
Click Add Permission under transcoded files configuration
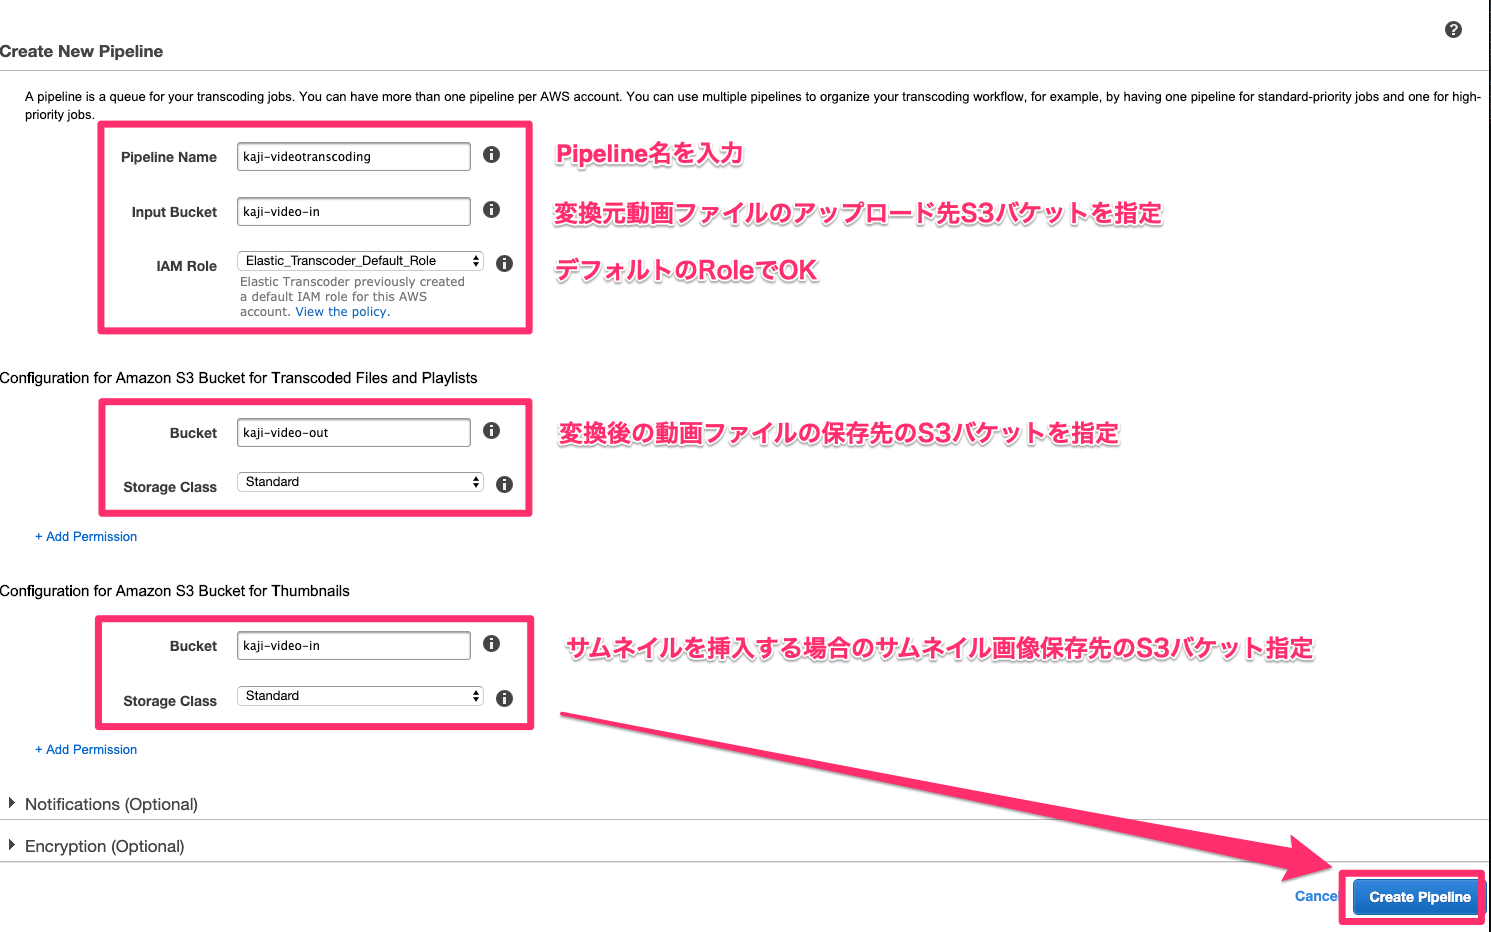pyautogui.click(x=86, y=536)
